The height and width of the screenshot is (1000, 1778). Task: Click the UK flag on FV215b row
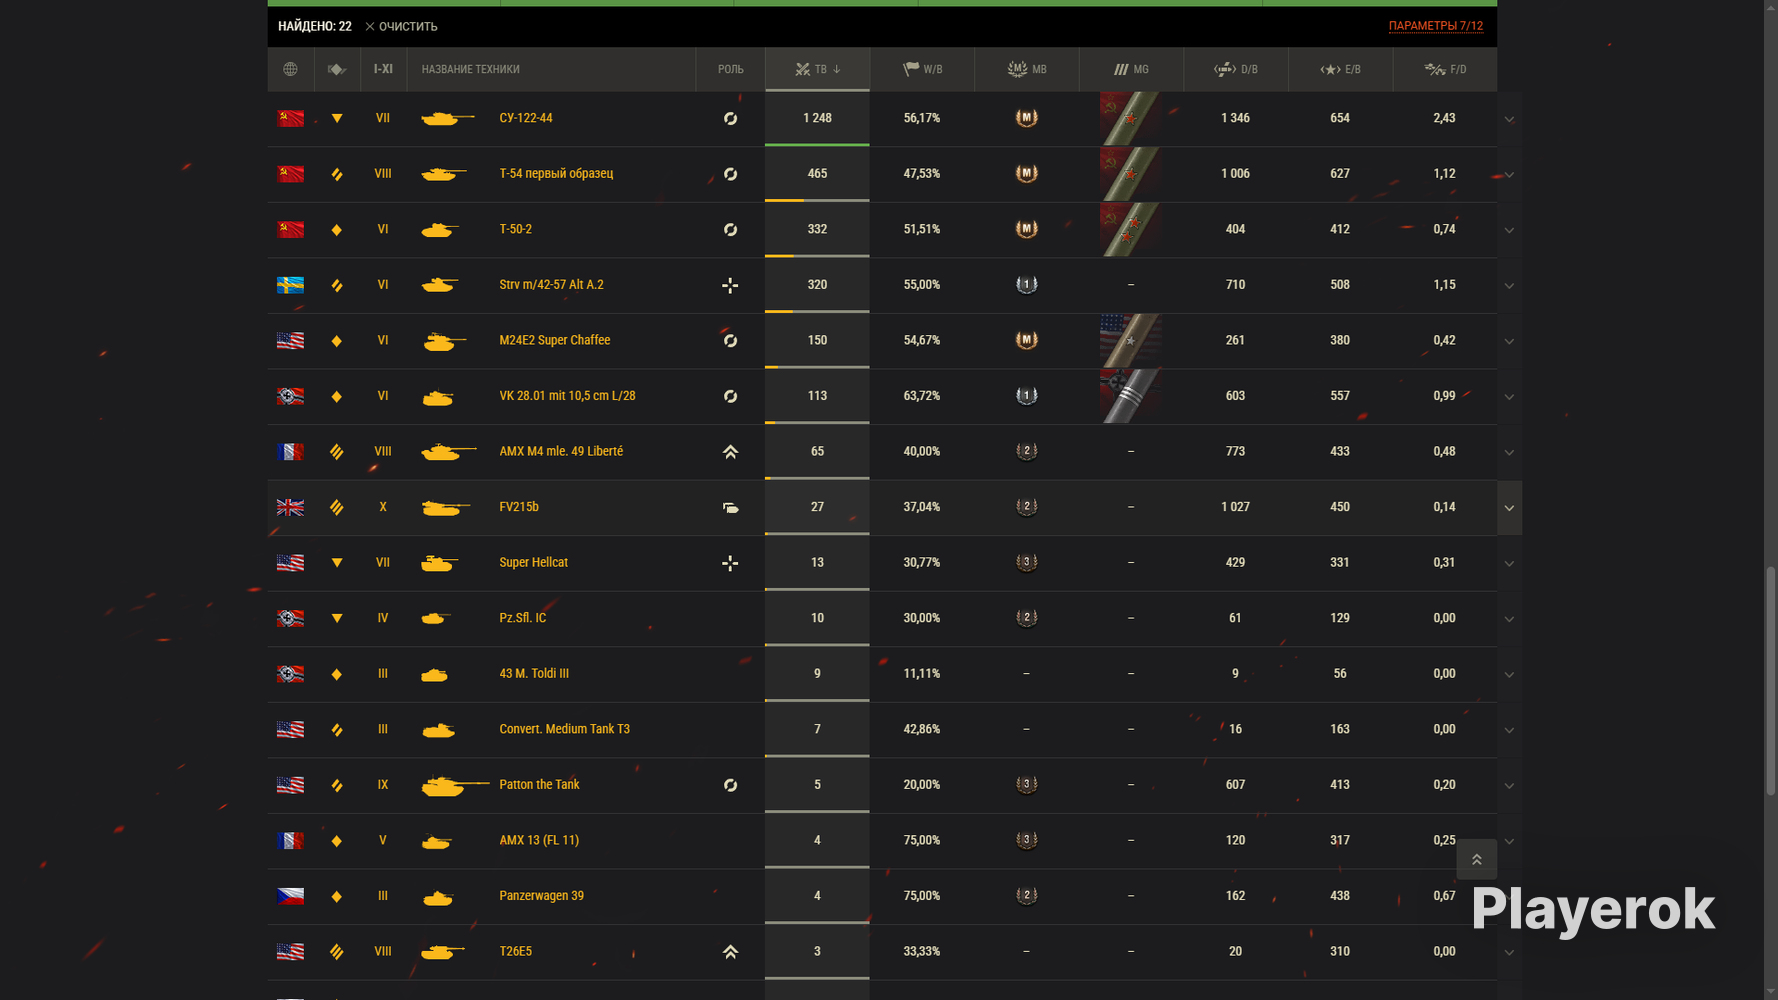click(x=290, y=507)
